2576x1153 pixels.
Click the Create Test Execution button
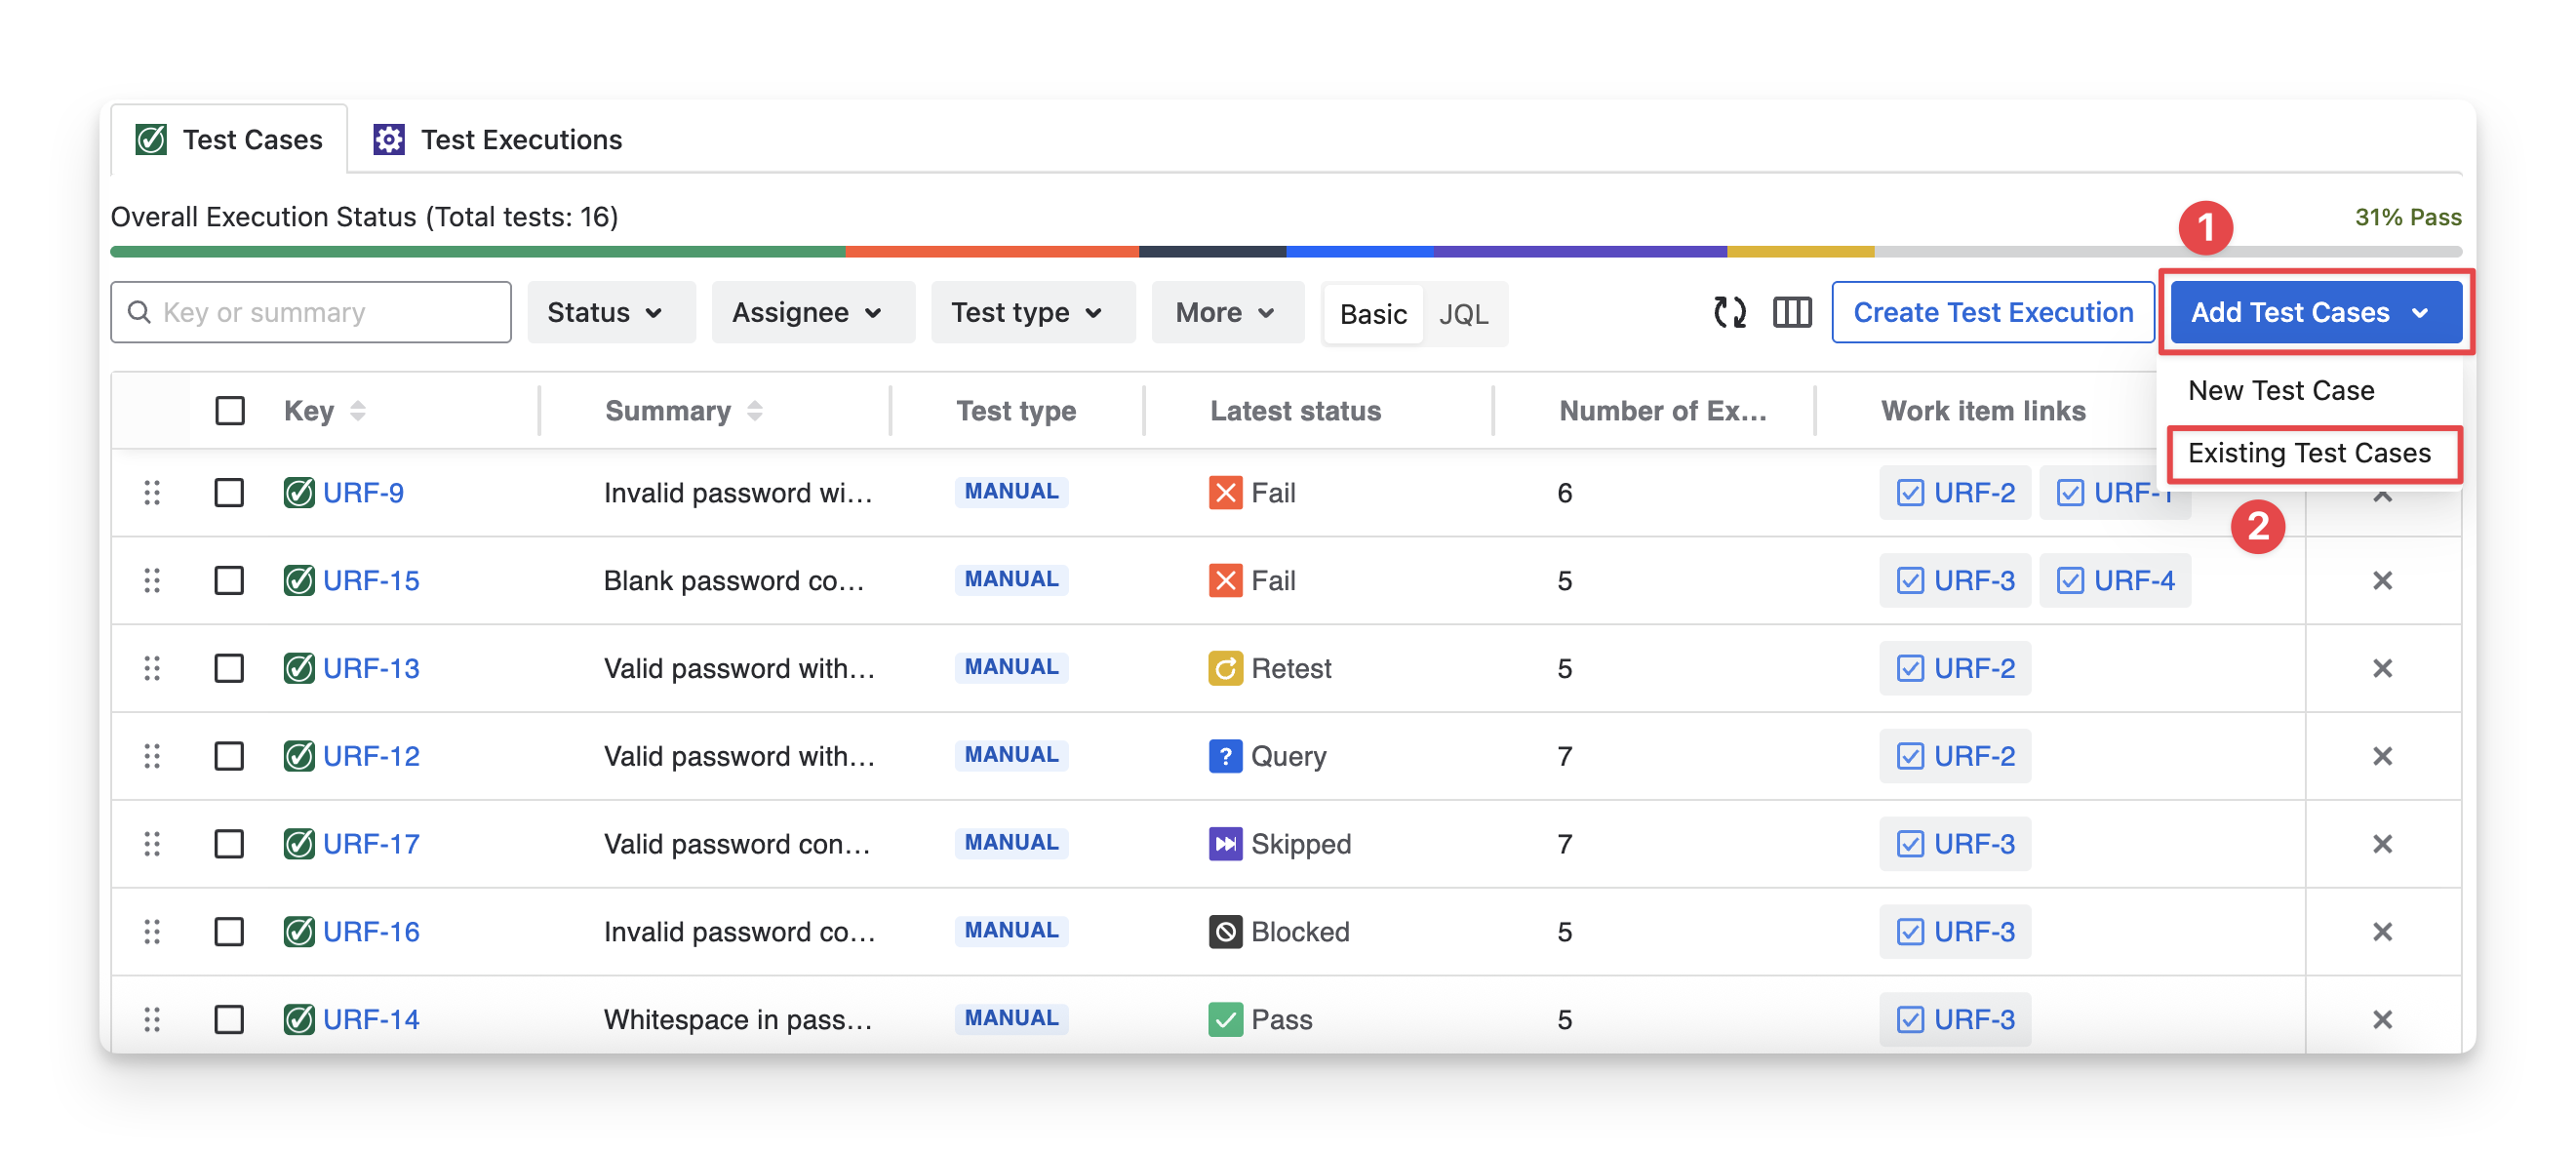click(1992, 313)
